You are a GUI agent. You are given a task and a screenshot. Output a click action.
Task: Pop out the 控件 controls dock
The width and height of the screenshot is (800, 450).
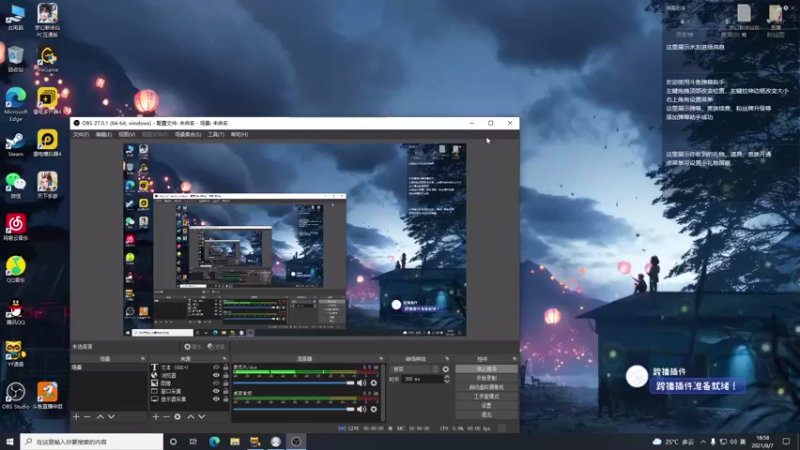point(514,359)
